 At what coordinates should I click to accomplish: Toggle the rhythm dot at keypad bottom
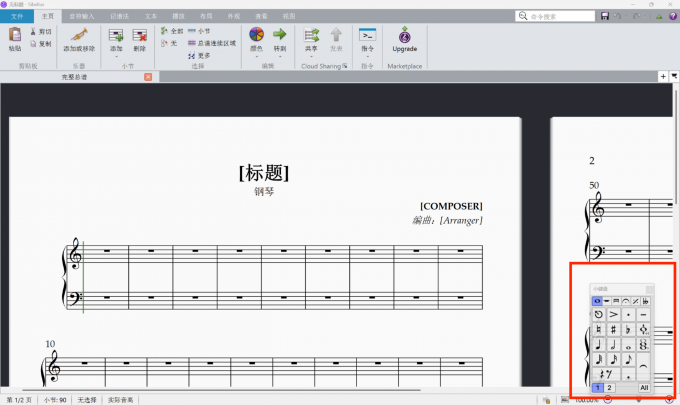coord(628,375)
